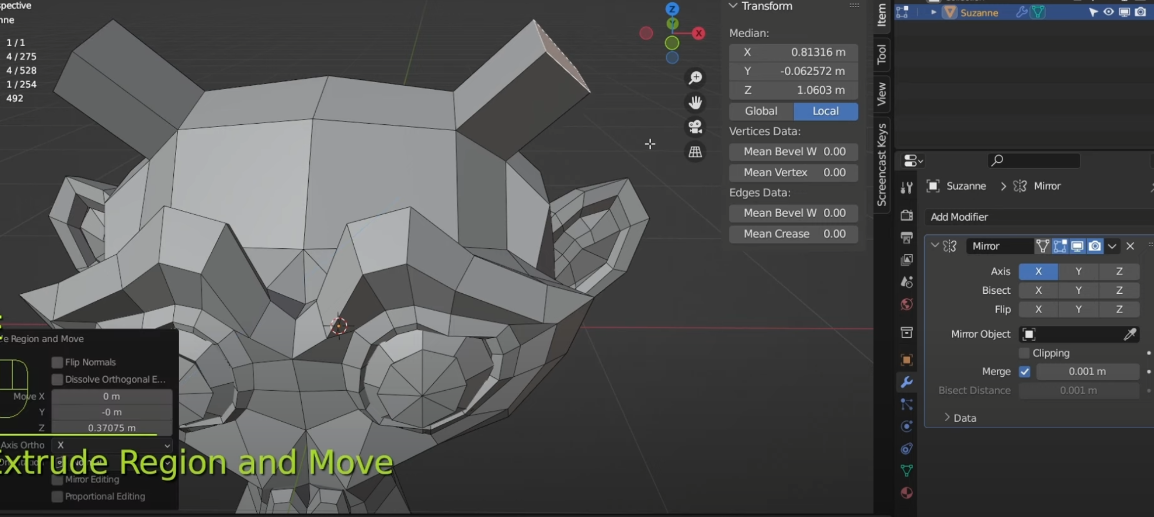Click the Move Z 0.37075 m field
Image resolution: width=1154 pixels, height=517 pixels.
[112, 428]
